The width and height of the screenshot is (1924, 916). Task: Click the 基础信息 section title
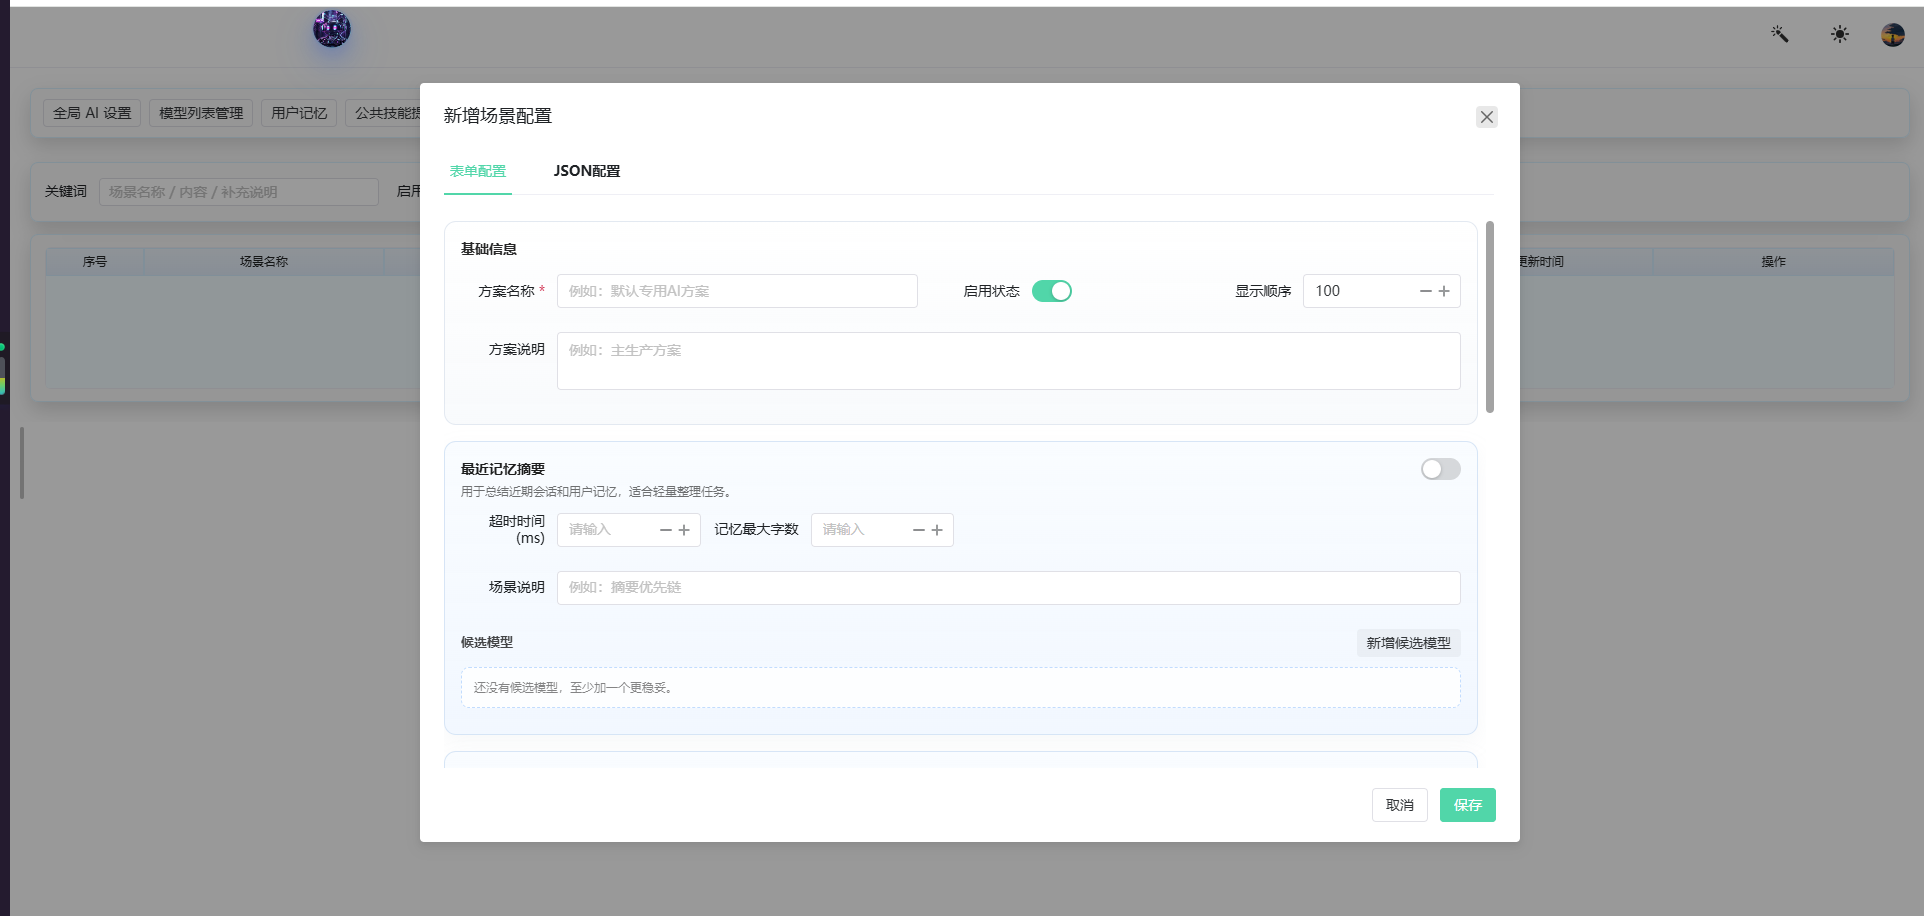489,249
